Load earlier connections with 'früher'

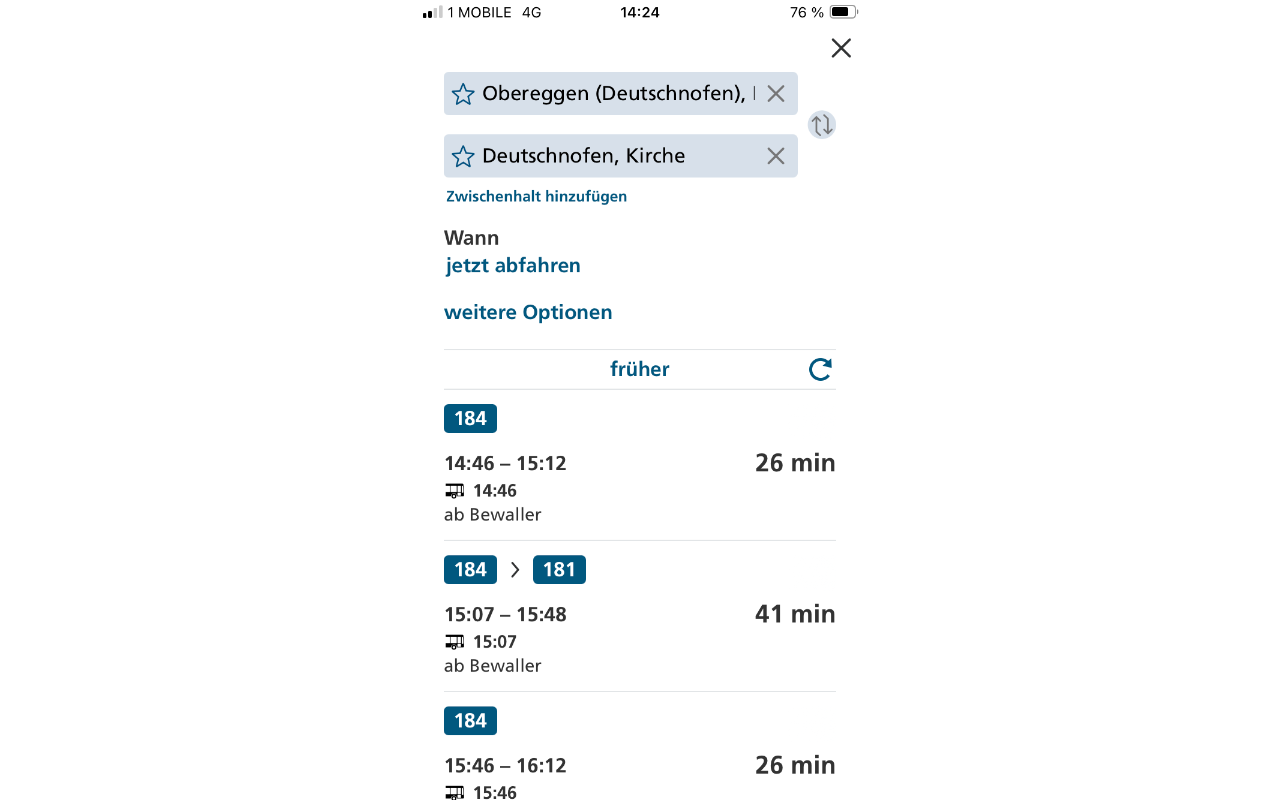pos(639,369)
